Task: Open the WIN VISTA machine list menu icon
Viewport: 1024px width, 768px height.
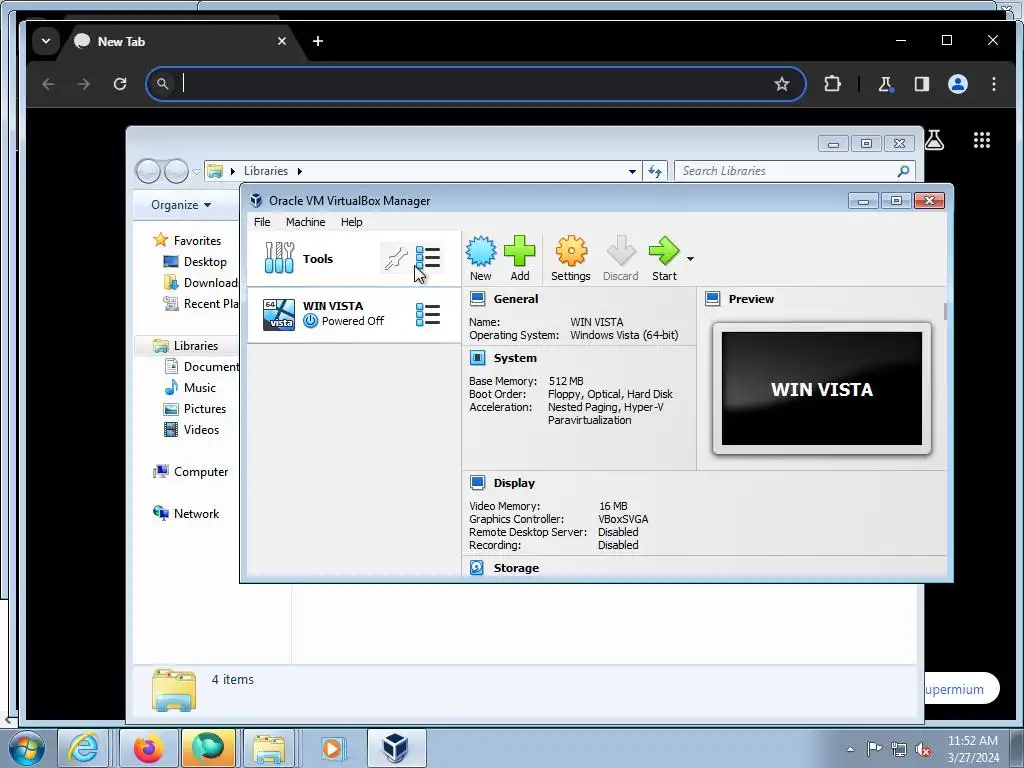Action: [428, 314]
